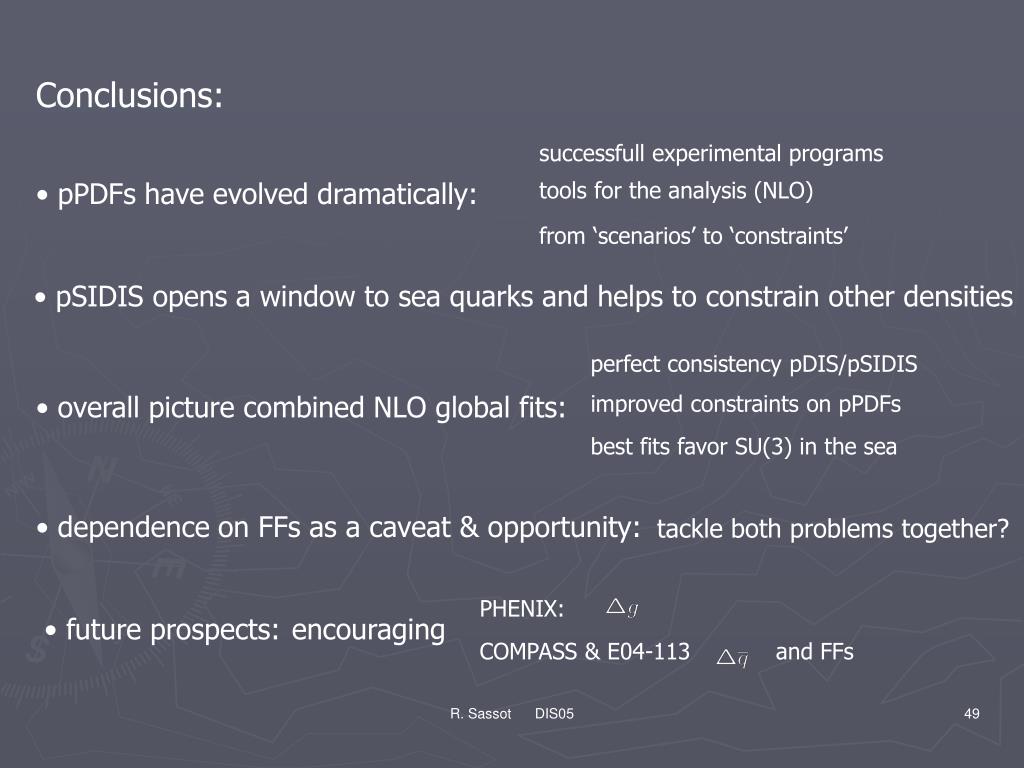Click improved constraints on pPDFs line
1024x768 pixels.
point(745,405)
